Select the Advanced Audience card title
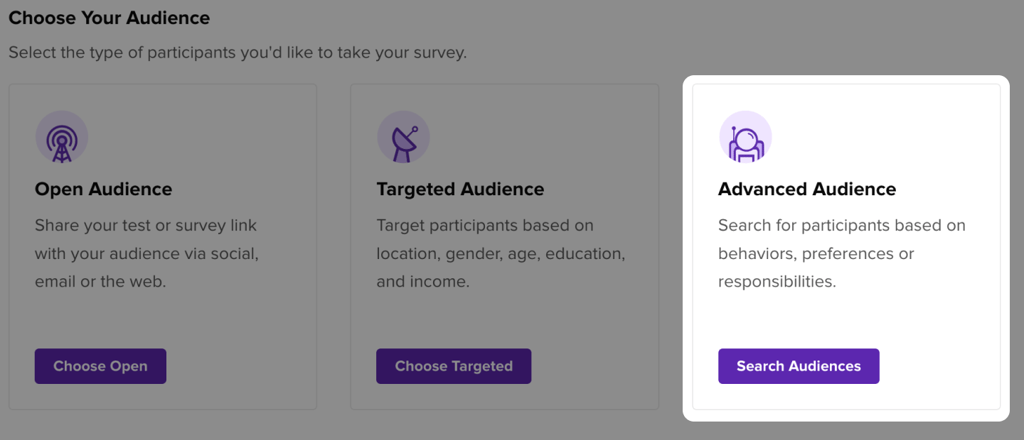 [x=807, y=189]
